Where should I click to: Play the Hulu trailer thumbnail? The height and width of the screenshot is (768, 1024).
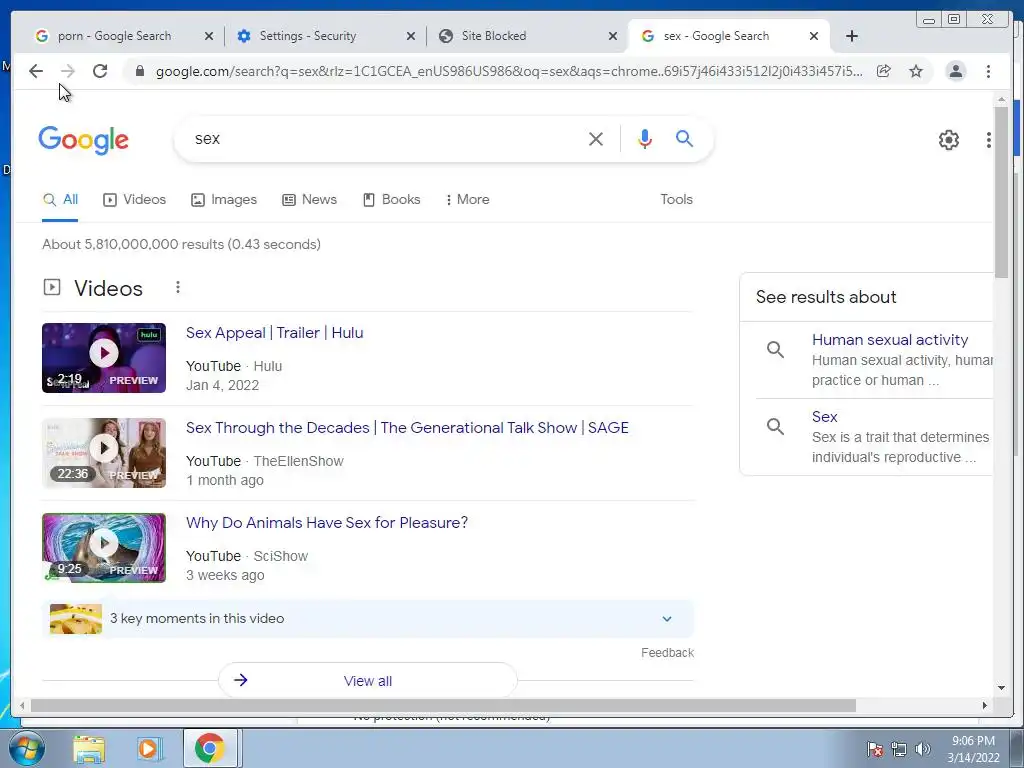click(x=104, y=358)
